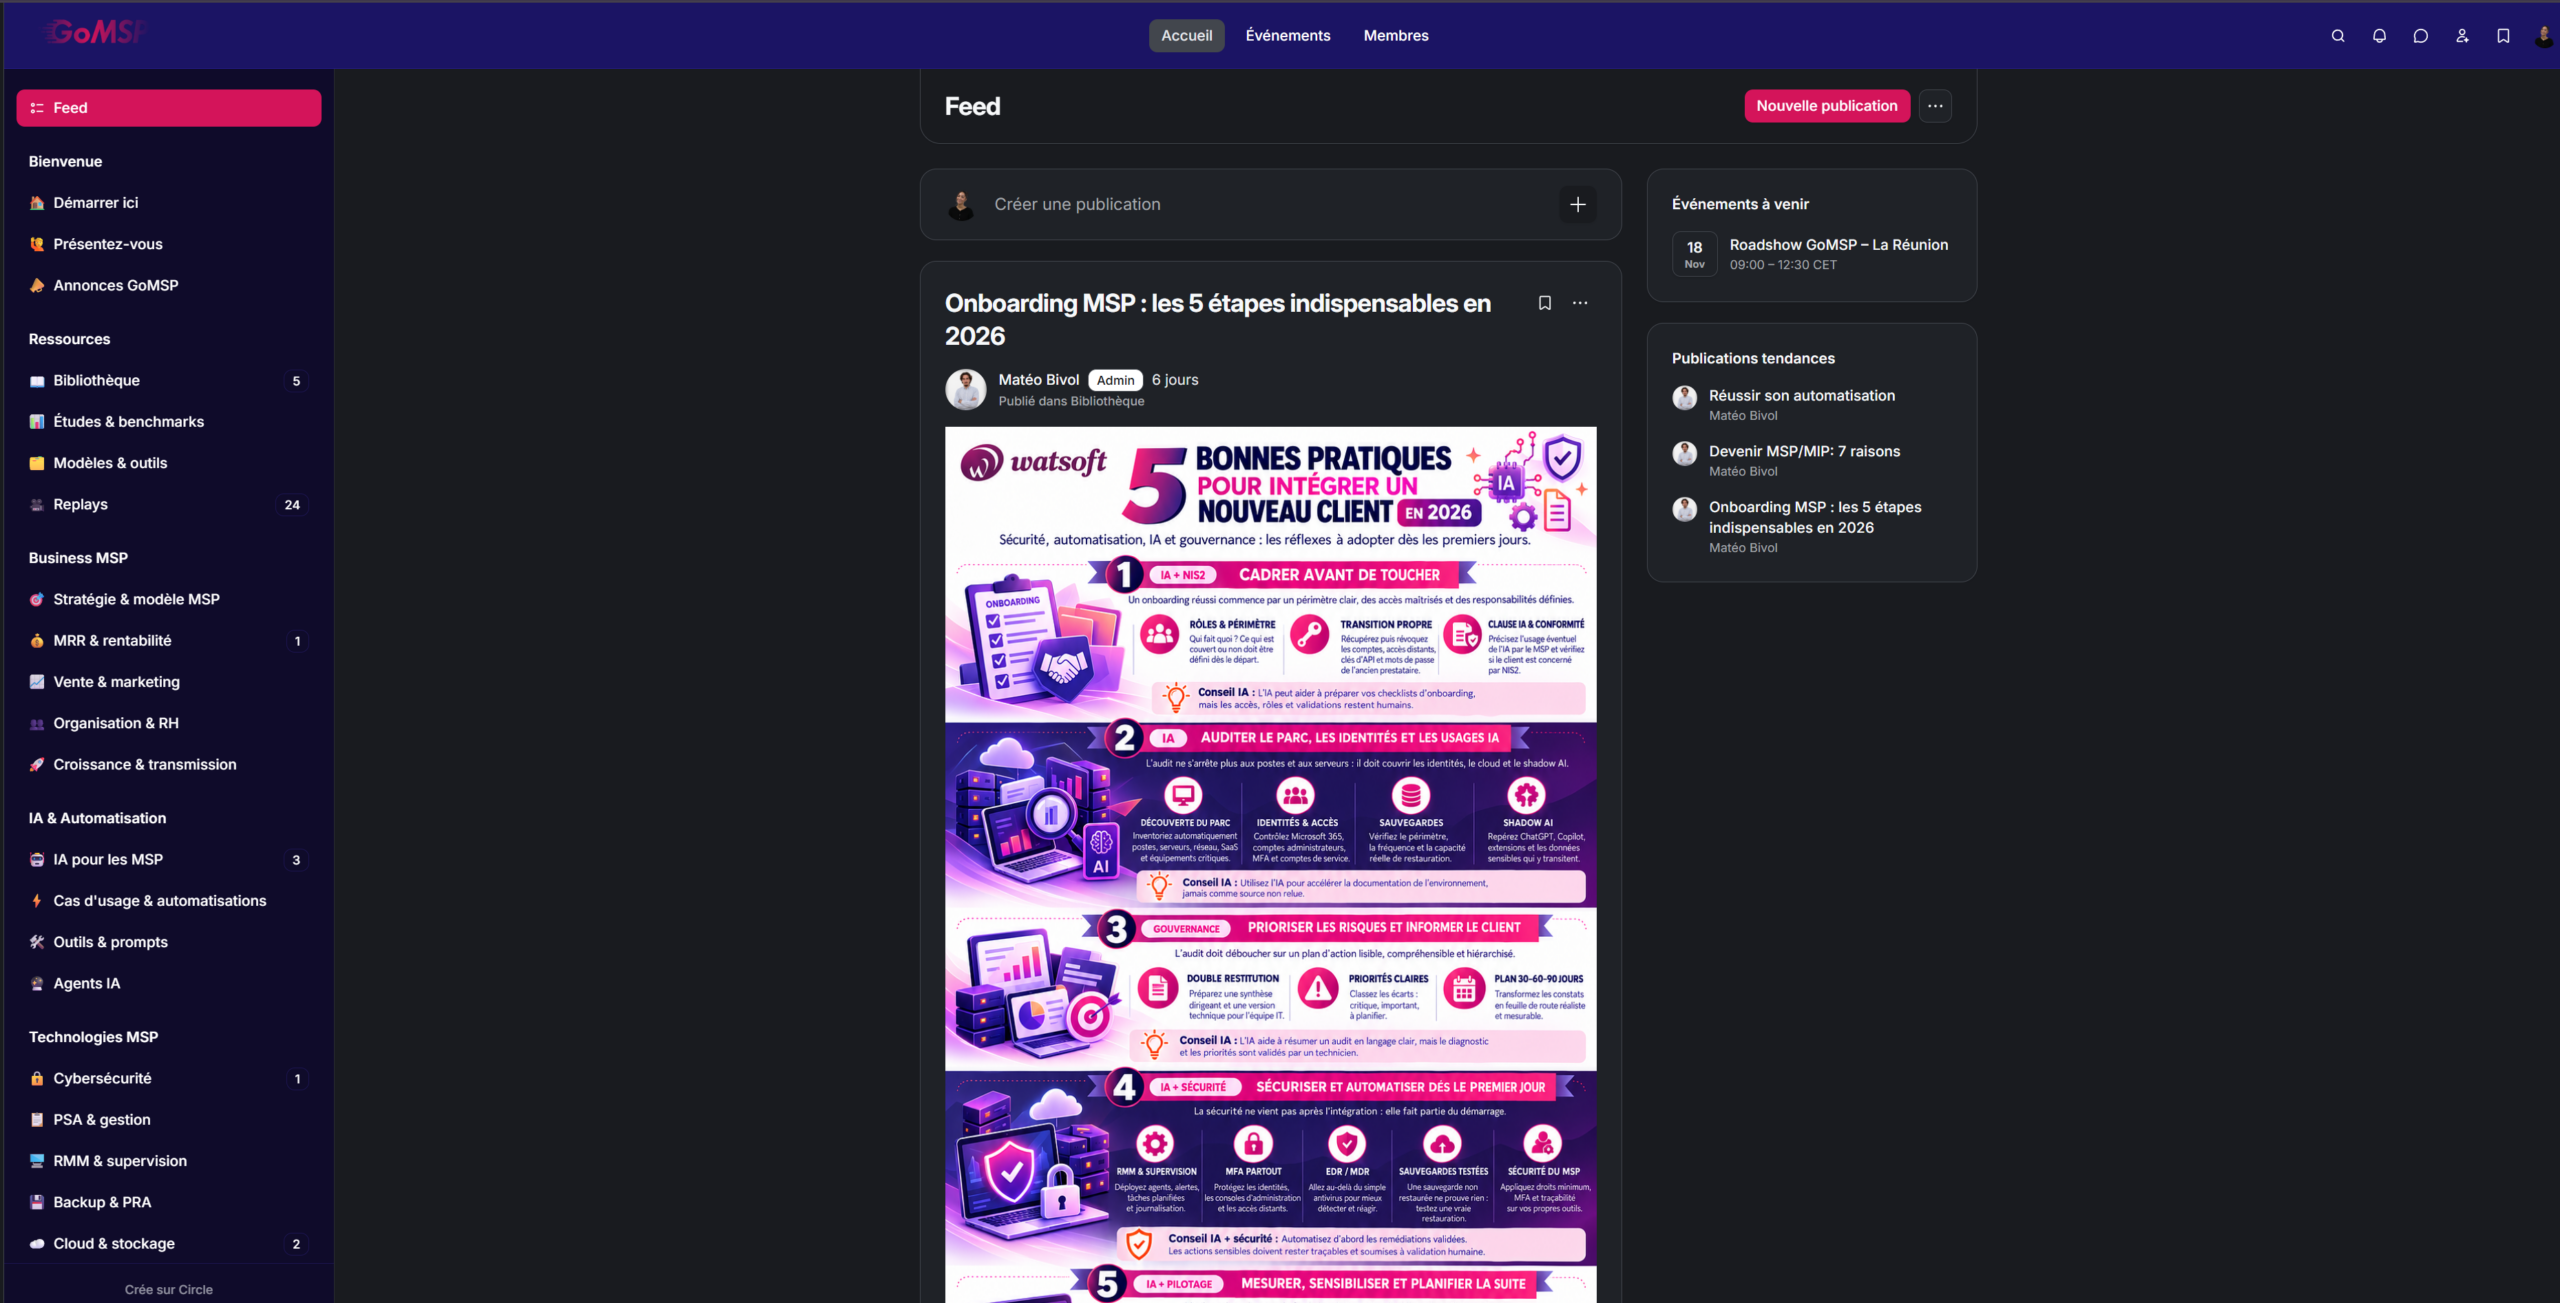The image size is (2560, 1303).
Task: Open saved bookmarks in top bar
Action: pos(2503,36)
